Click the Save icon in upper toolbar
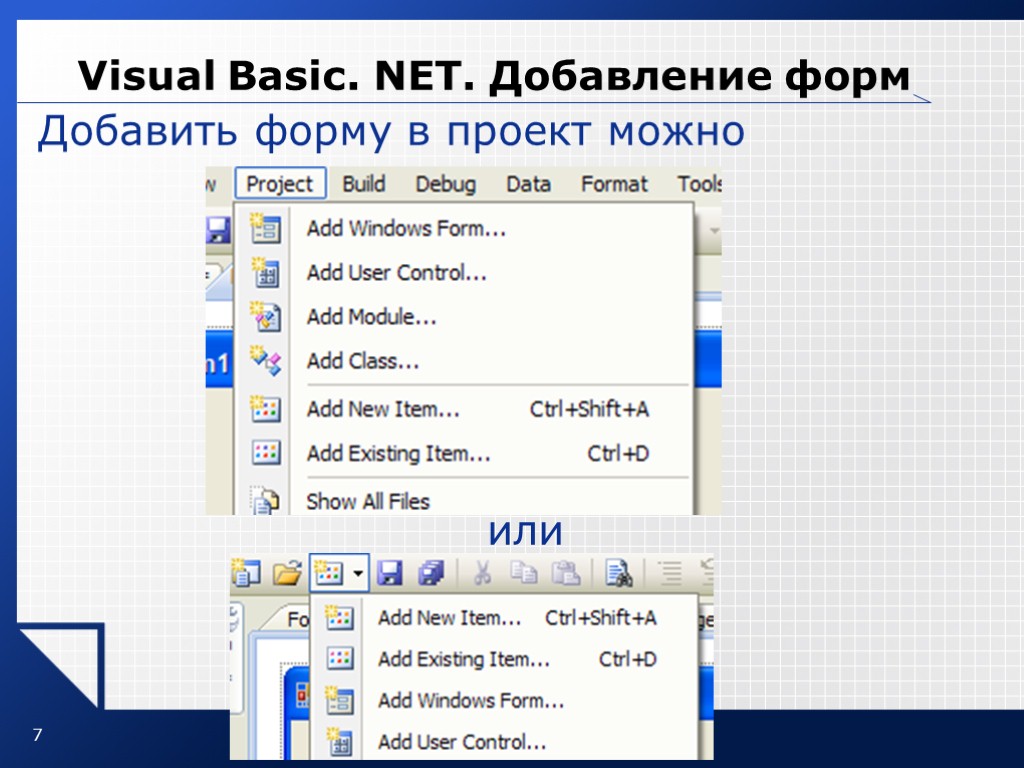 217,230
